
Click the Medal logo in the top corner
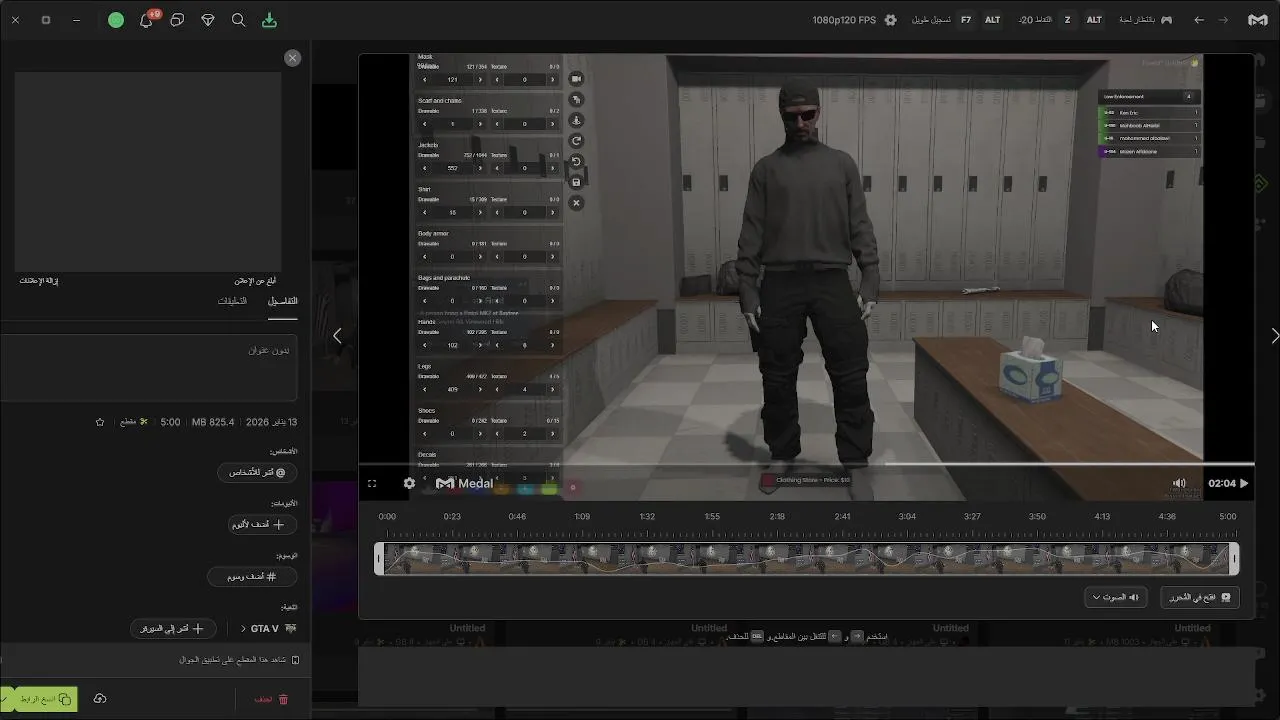(1257, 20)
